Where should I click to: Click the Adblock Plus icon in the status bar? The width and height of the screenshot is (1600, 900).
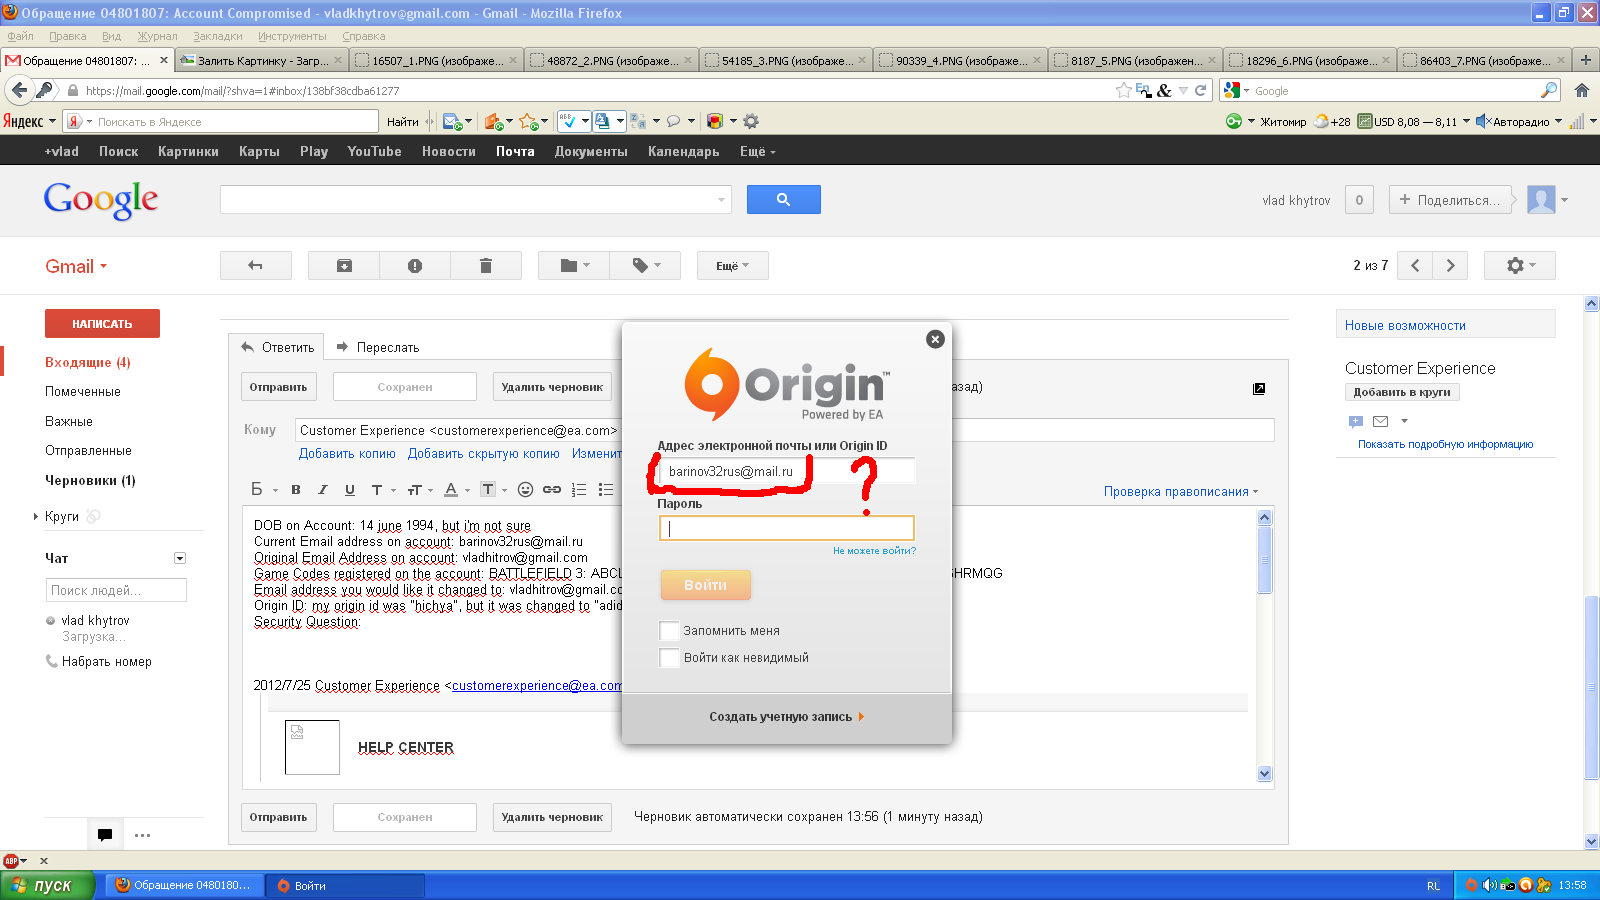coord(11,860)
